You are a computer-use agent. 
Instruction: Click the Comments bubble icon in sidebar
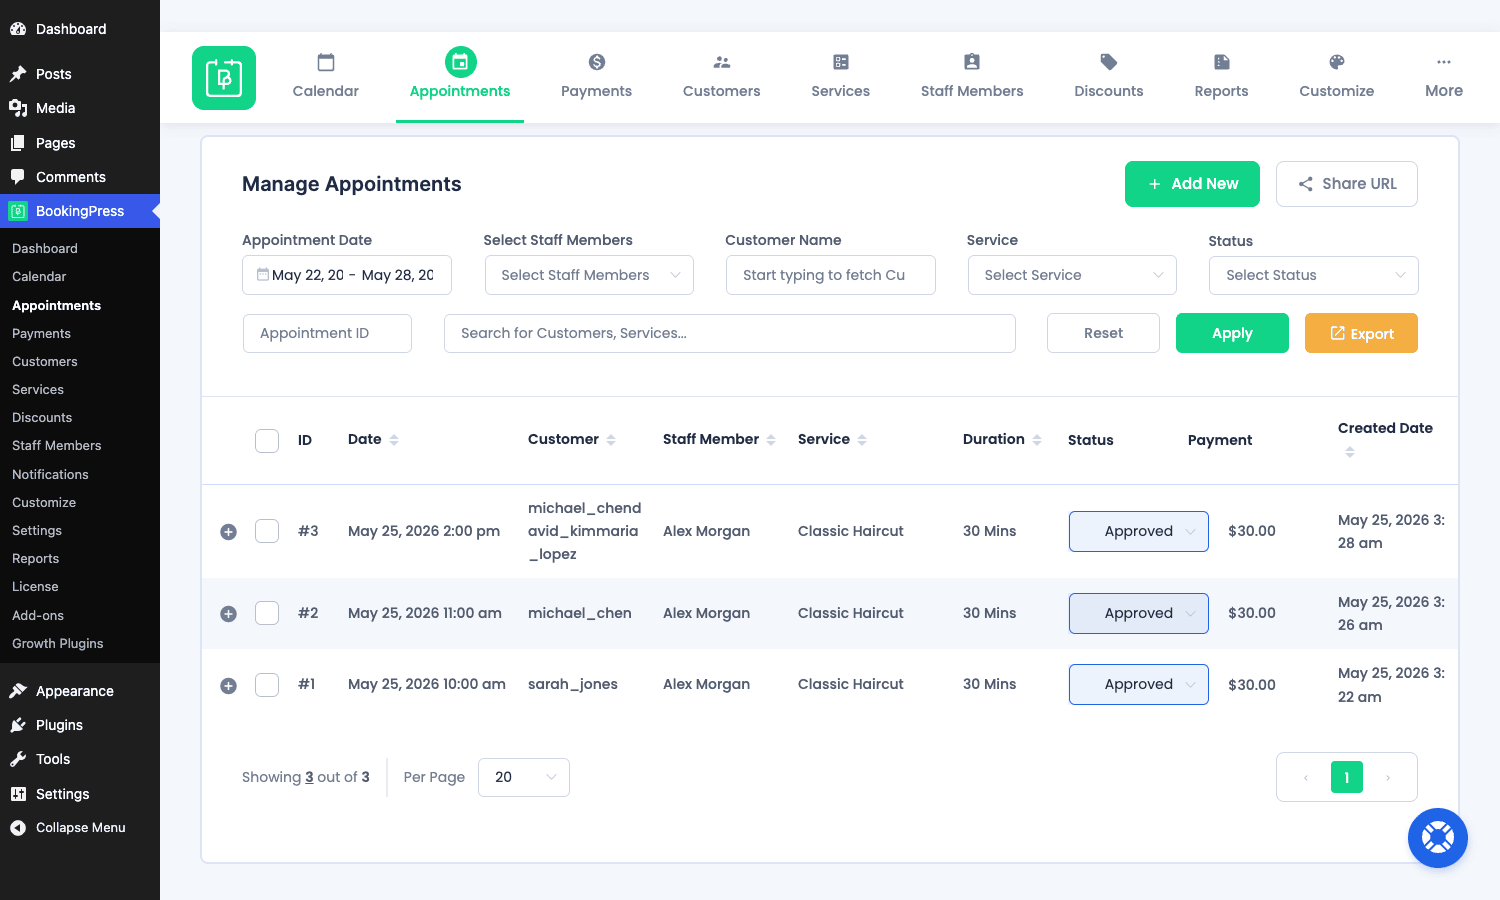(x=18, y=177)
